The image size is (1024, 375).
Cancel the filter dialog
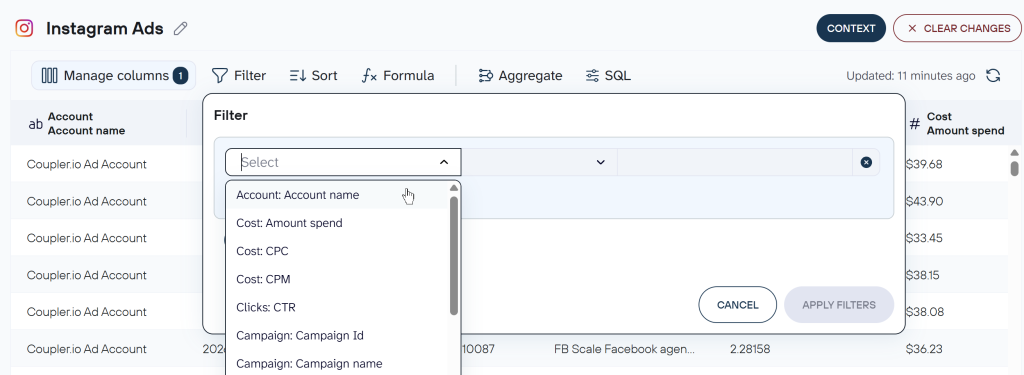pos(737,304)
